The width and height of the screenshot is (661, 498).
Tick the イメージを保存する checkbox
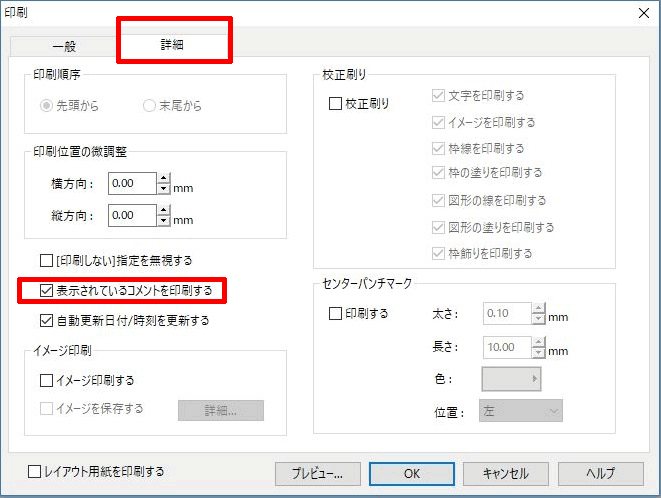(46, 409)
